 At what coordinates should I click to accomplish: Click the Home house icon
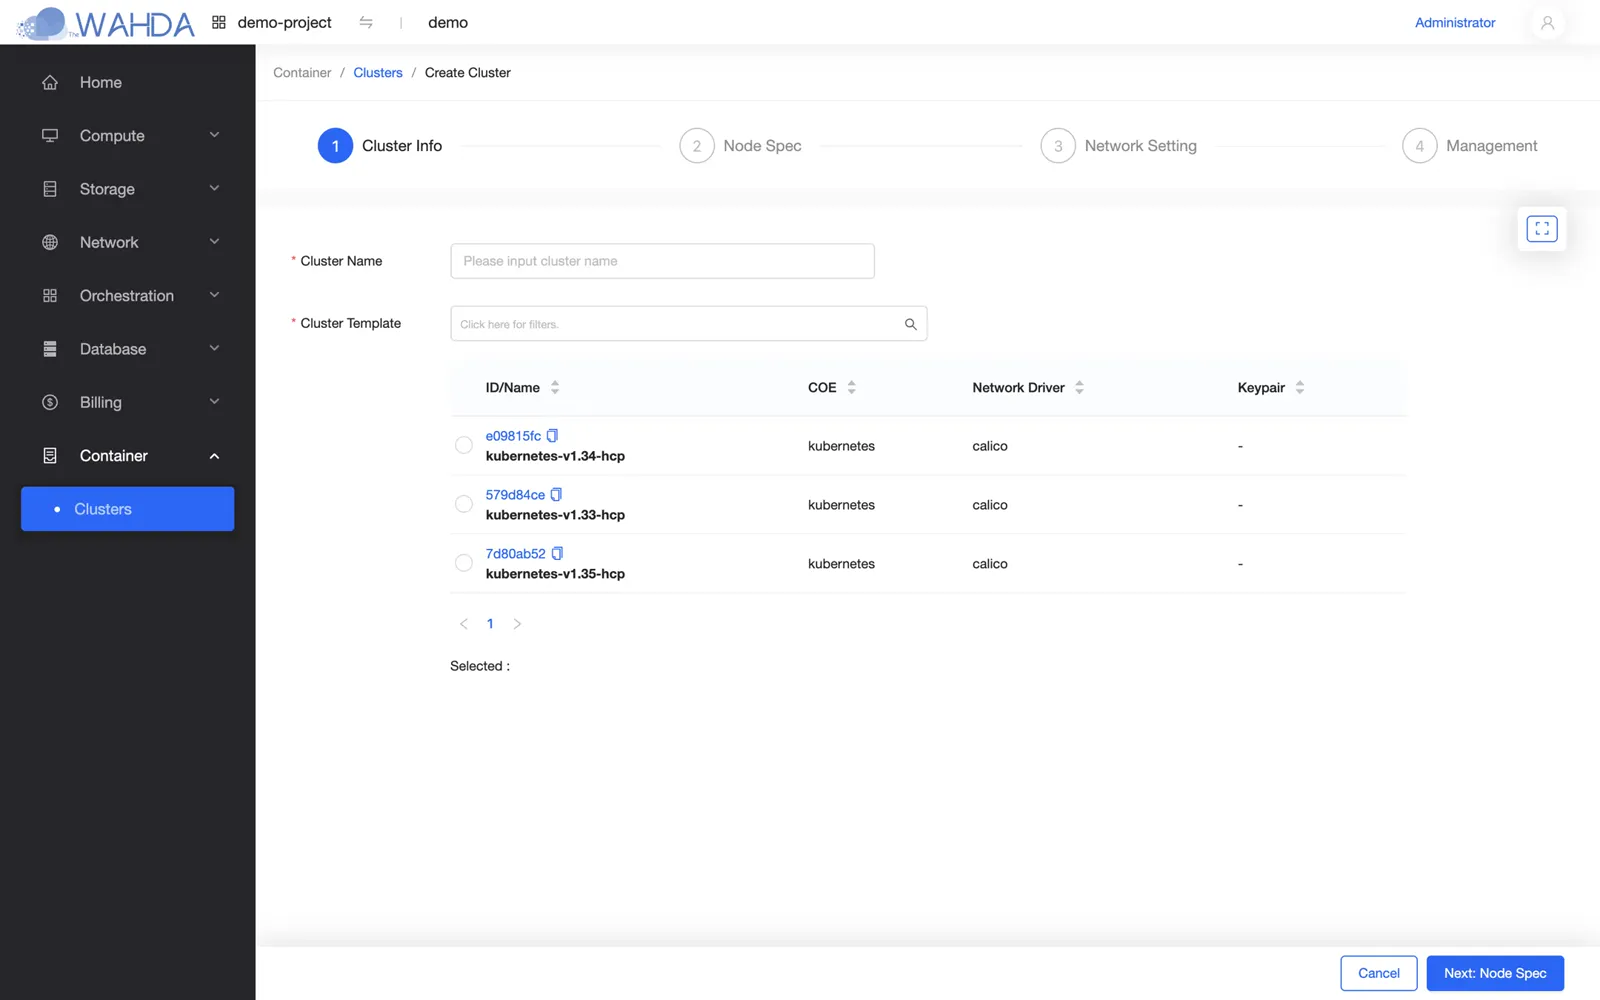pyautogui.click(x=50, y=82)
